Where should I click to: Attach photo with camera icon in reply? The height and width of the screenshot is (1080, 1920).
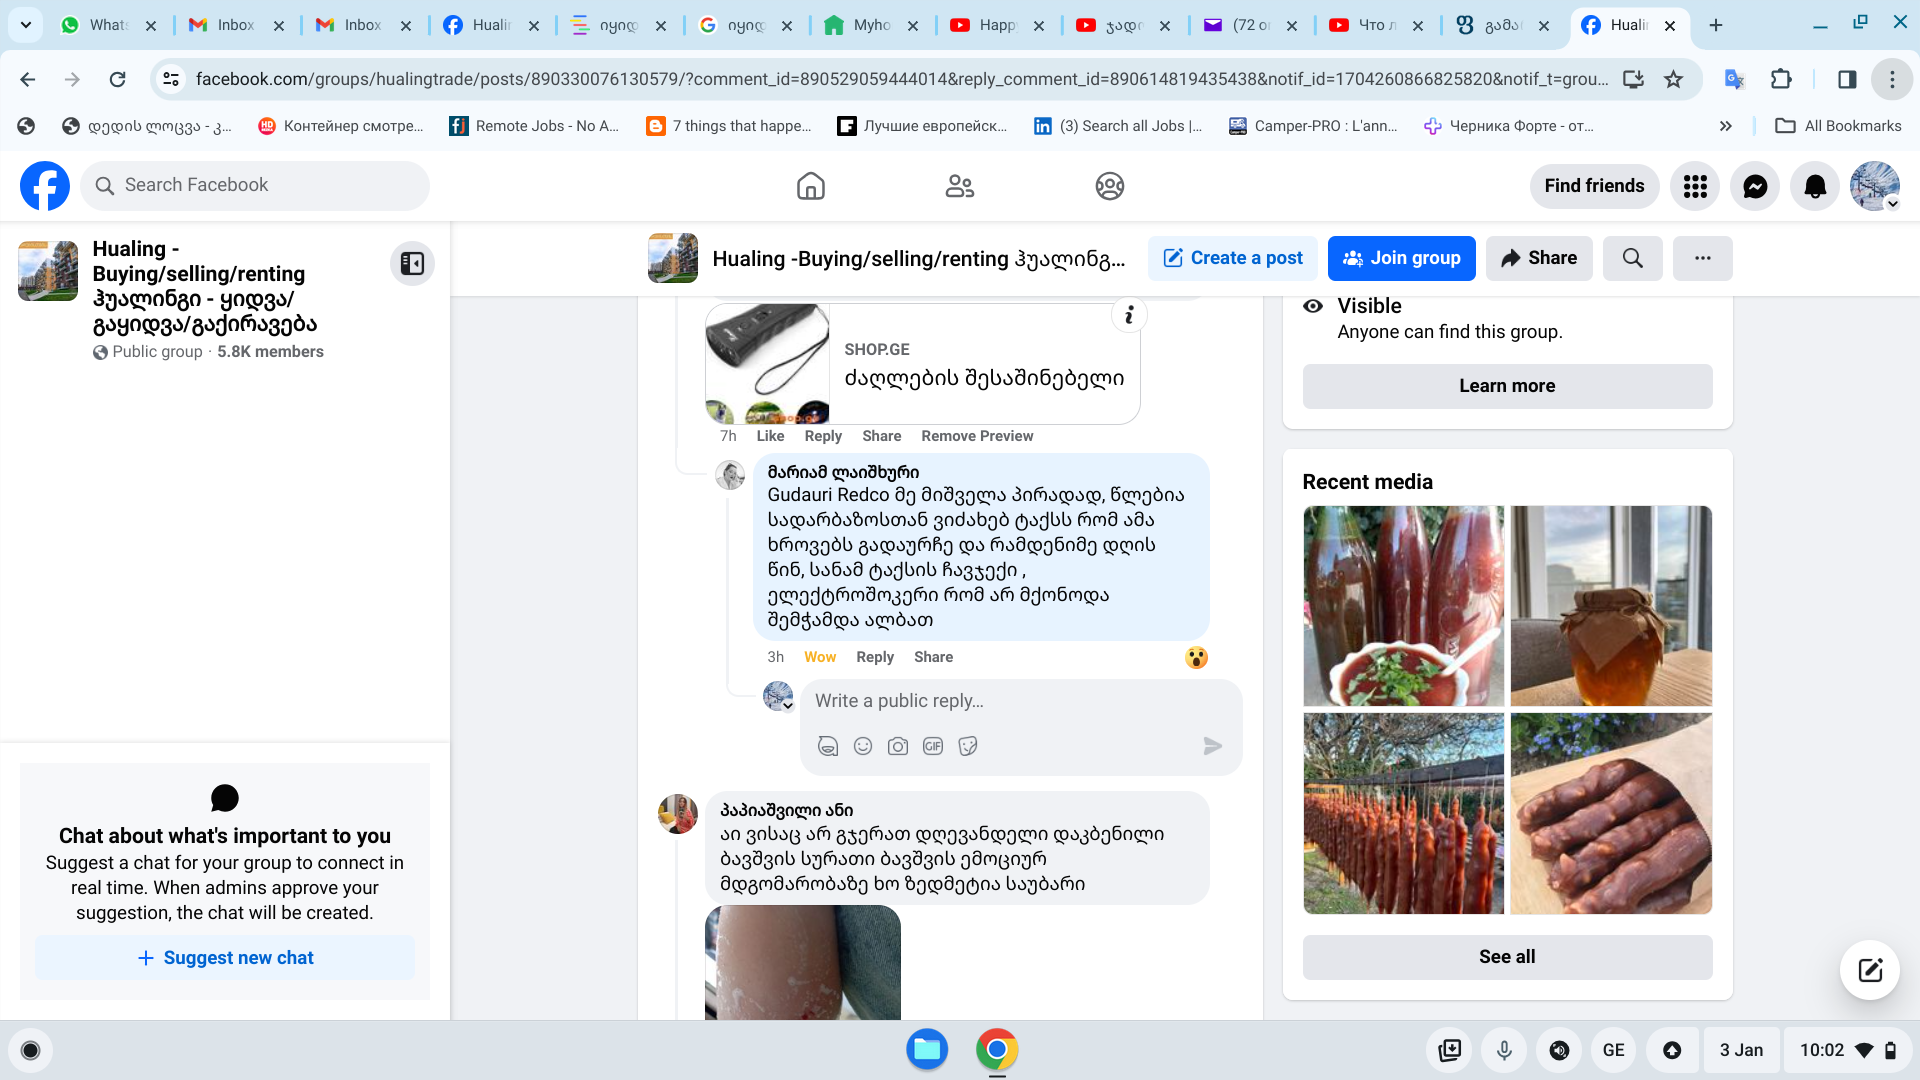(898, 746)
